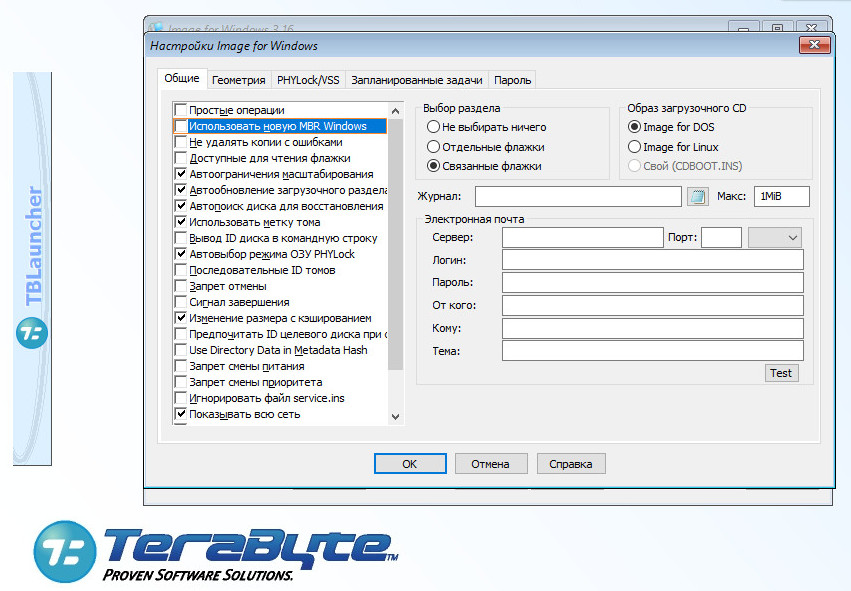Screen dimensions: 851x591
Task: Close the Настройки Image for Windows dialog
Action: [814, 45]
